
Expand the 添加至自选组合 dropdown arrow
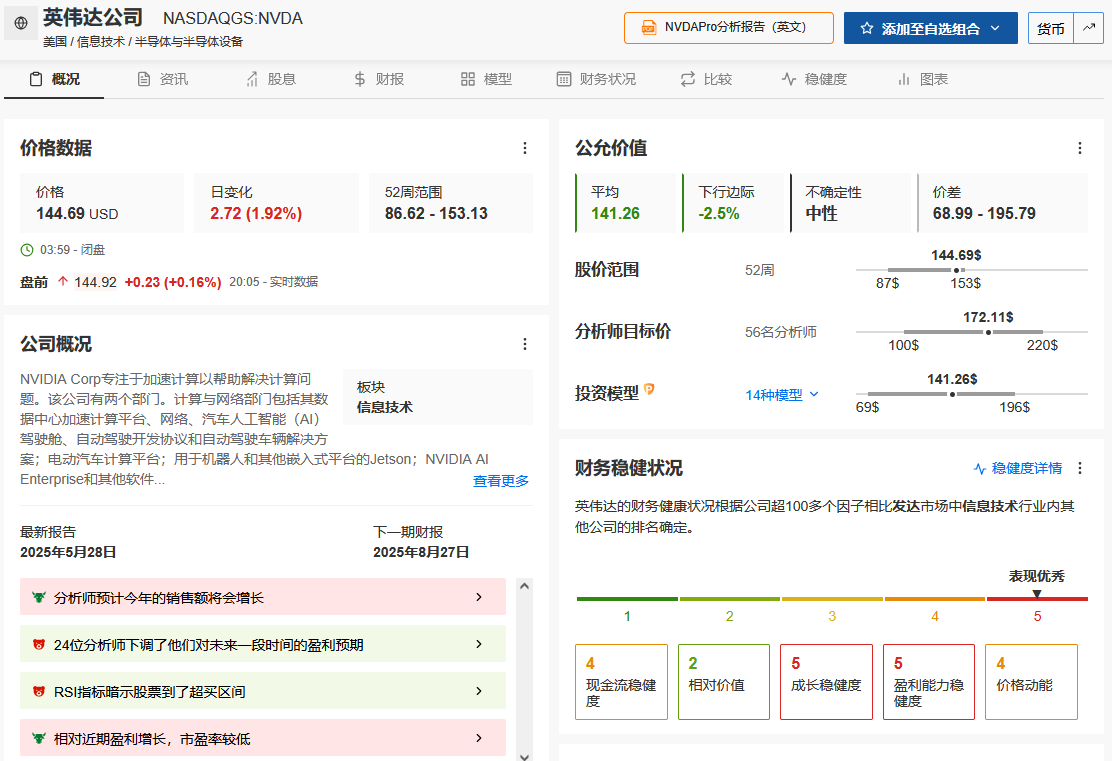pyautogui.click(x=995, y=28)
